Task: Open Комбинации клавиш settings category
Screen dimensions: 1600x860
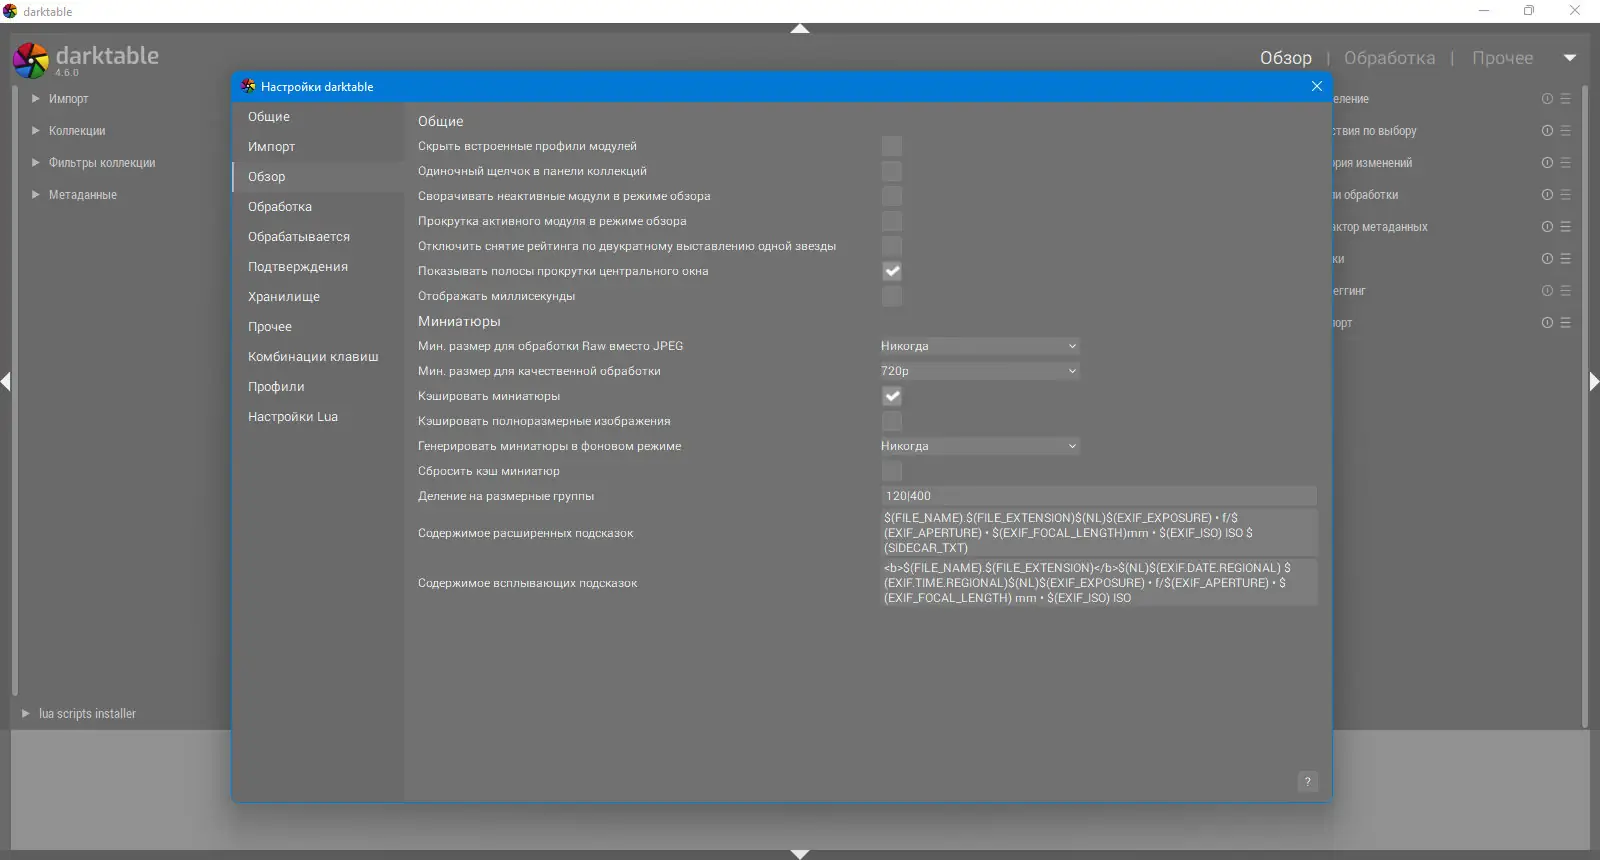Action: 318,357
